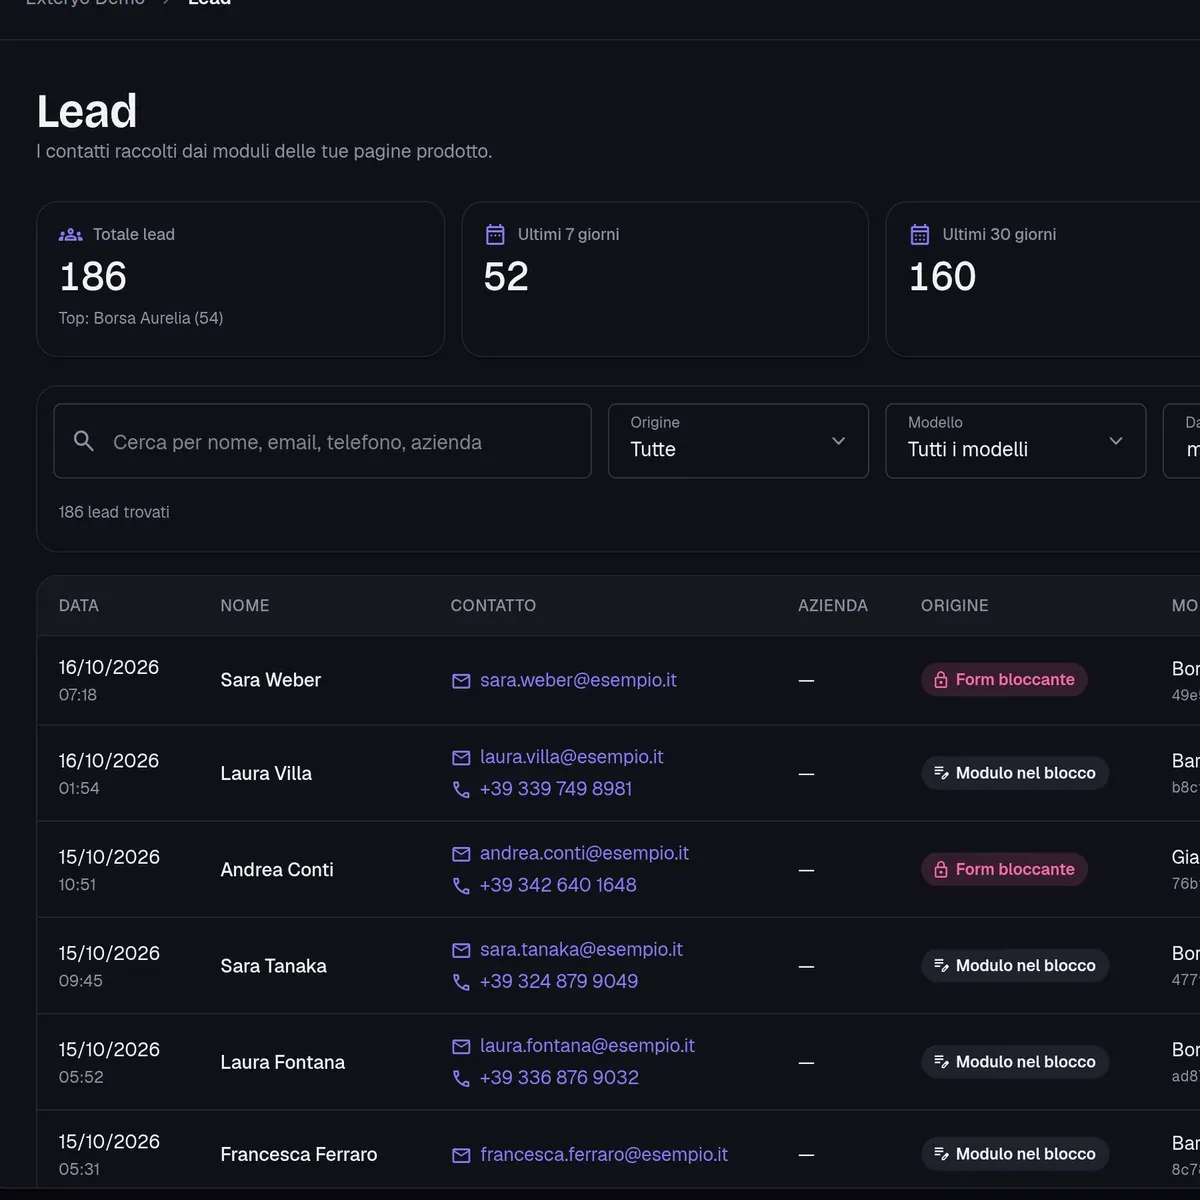The height and width of the screenshot is (1200, 1200).
Task: Click the form icon in Sara Tanaka's Modulo nel blocco badge
Action: point(941,966)
